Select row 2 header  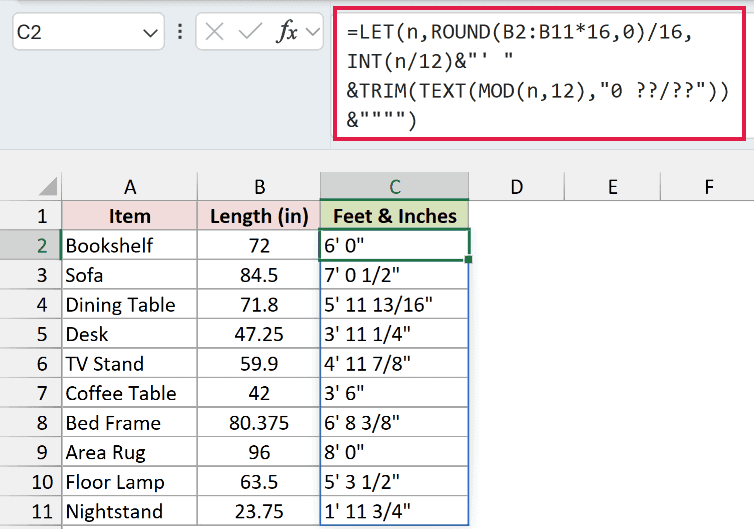point(31,245)
